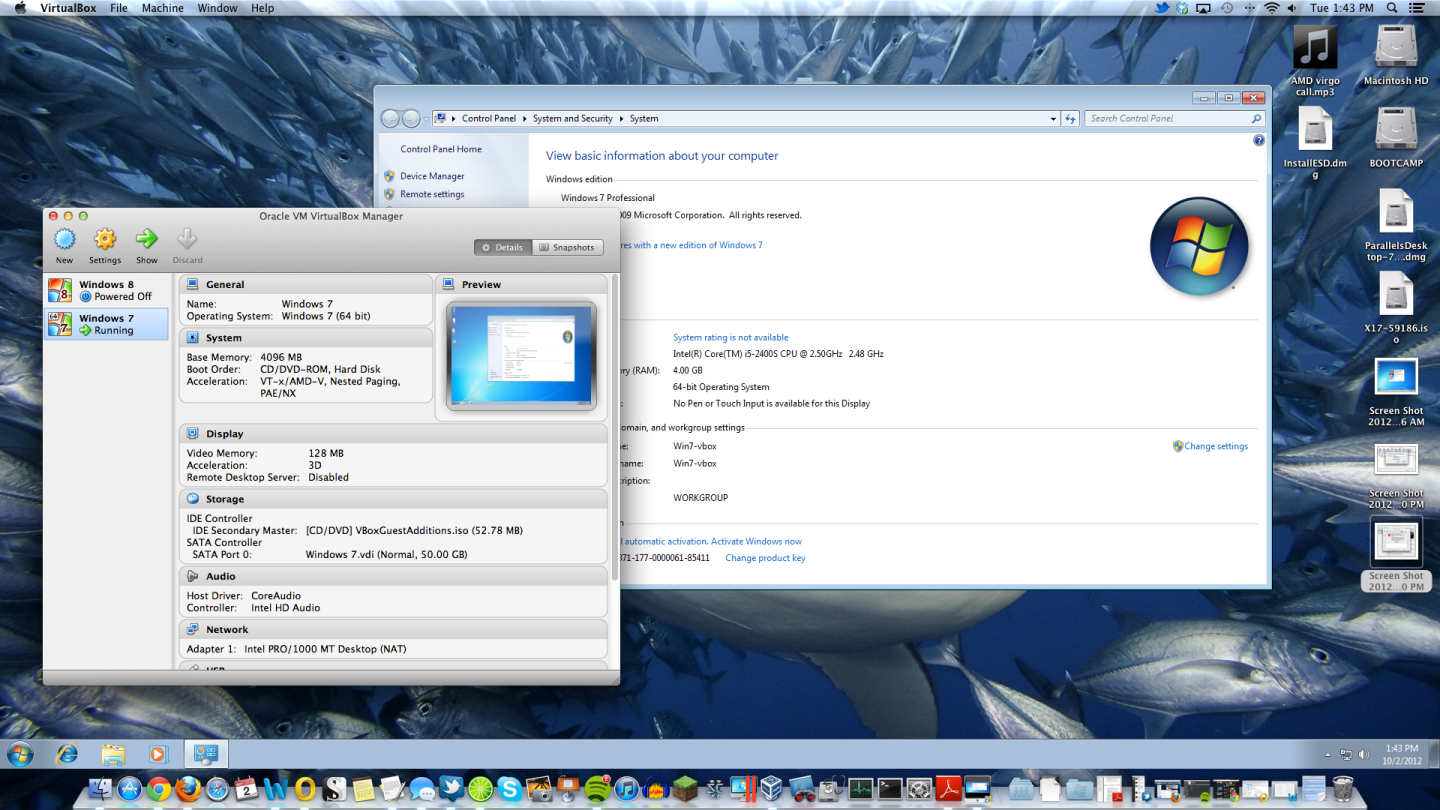This screenshot has height=810, width=1440.
Task: Open the Machine menu in the menu bar
Action: [162, 7]
